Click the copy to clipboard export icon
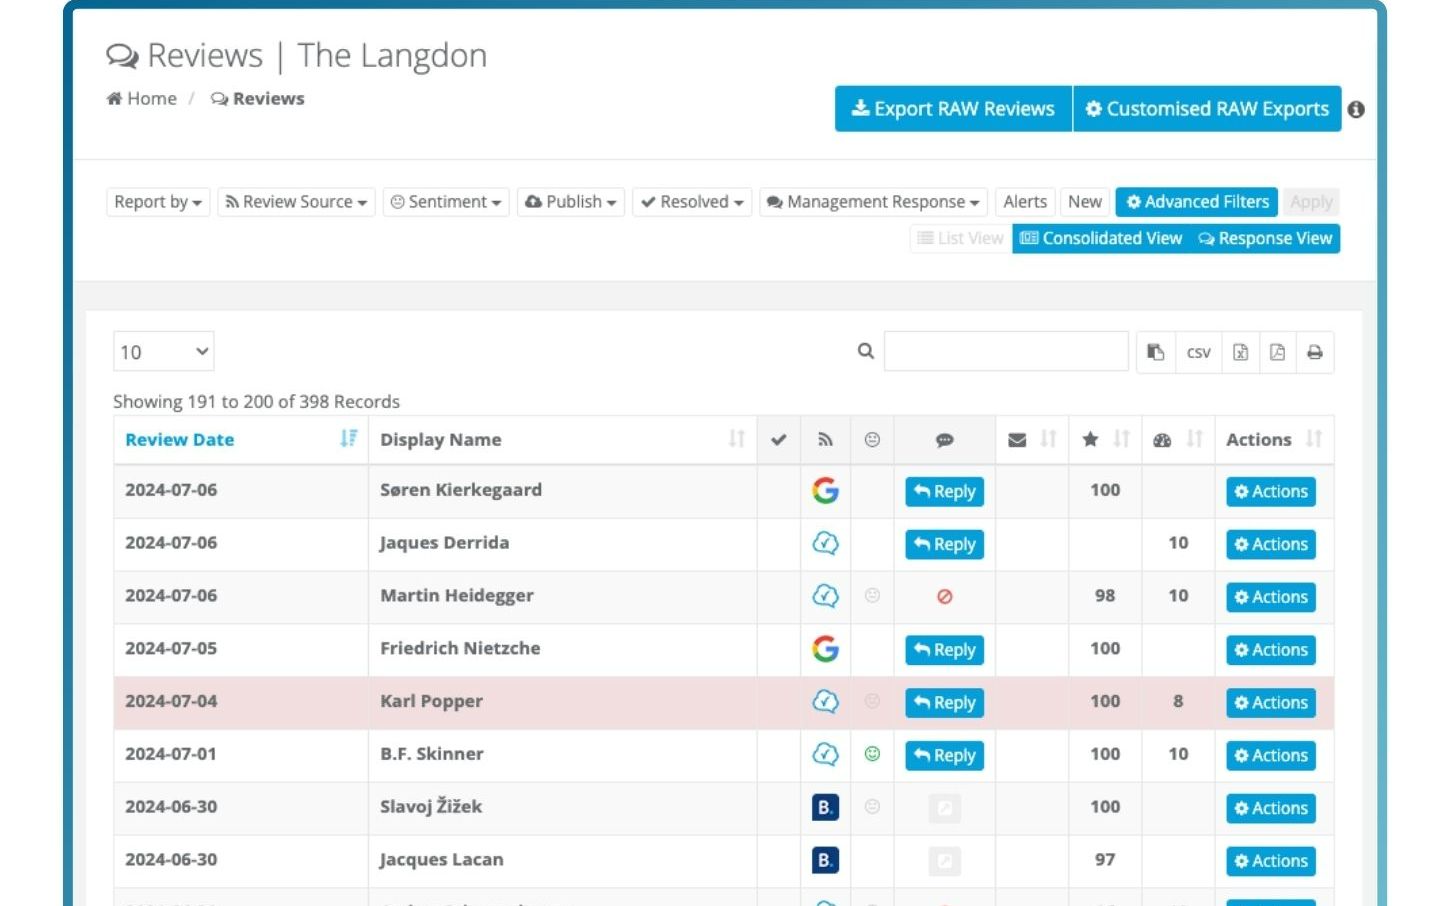The height and width of the screenshot is (906, 1450). point(1156,352)
